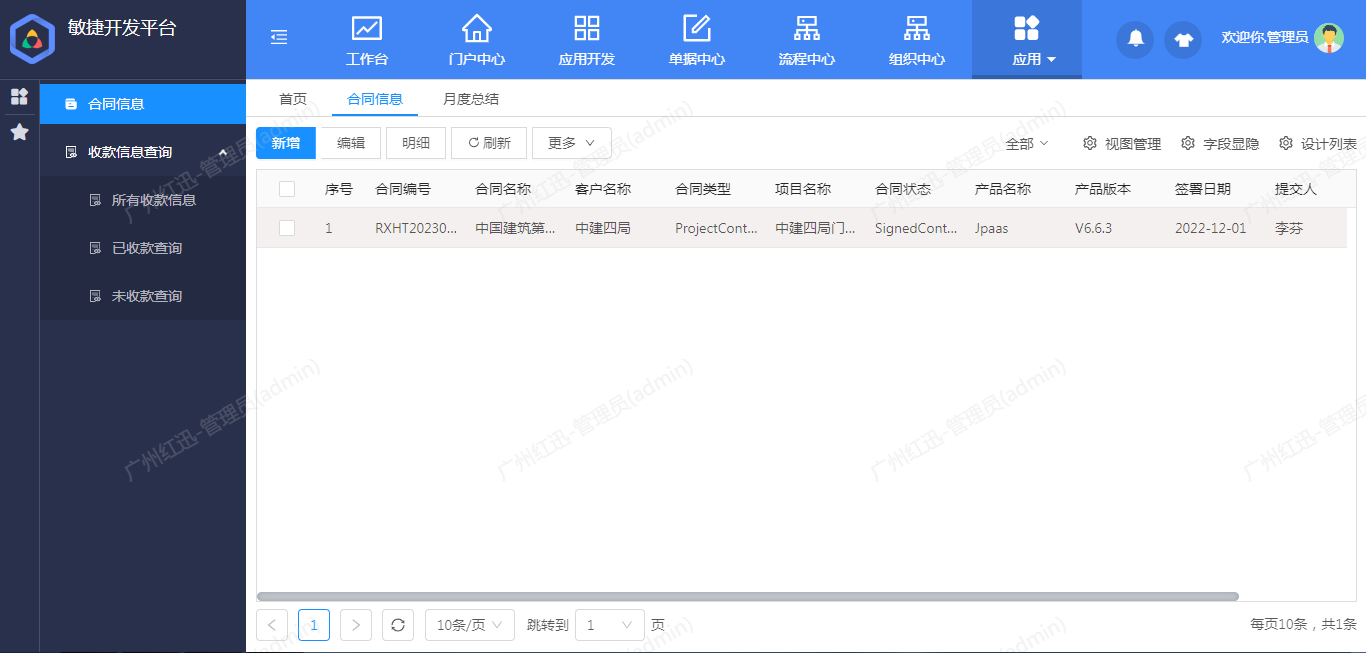Open 字段显隐 link

[1231, 144]
